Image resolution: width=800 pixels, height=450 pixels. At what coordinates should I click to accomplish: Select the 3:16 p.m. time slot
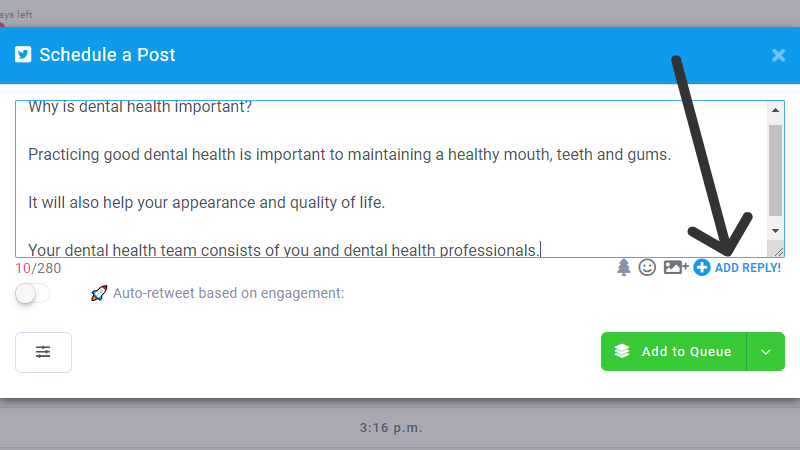391,428
